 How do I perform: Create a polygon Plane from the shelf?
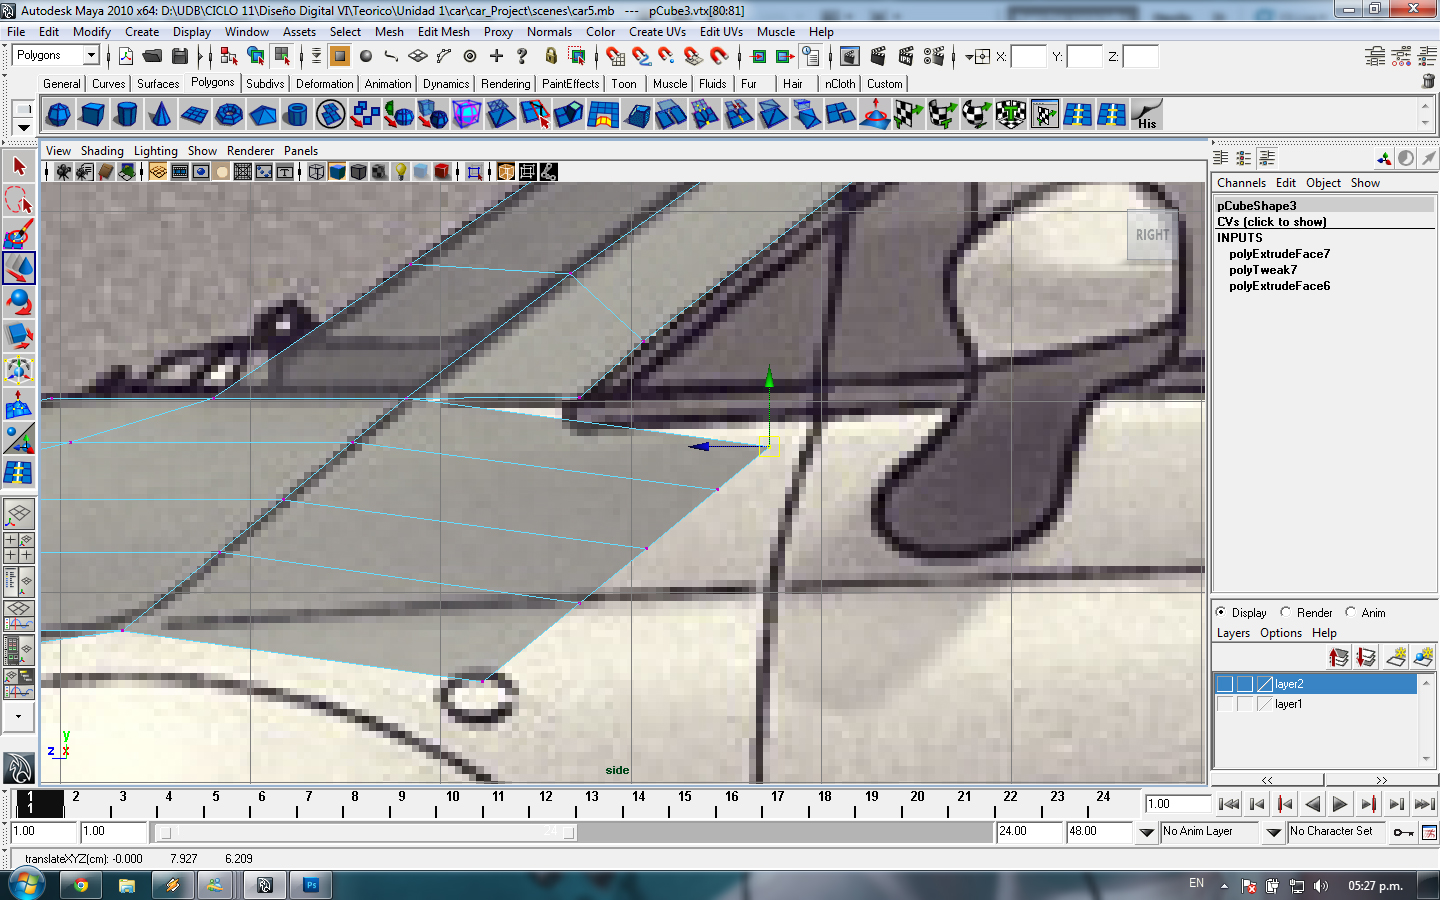[x=195, y=115]
